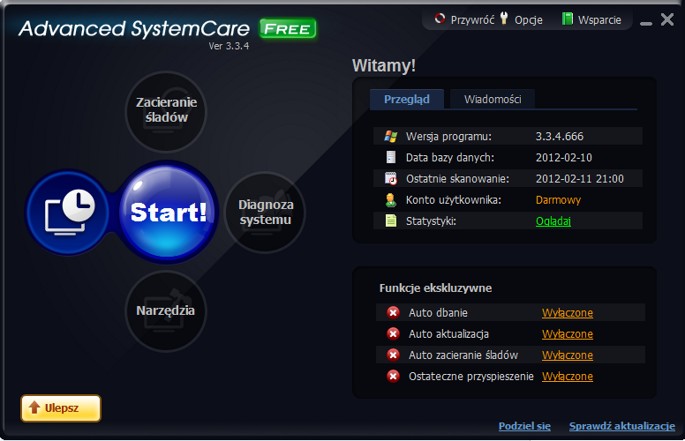Click red X icon beside Auto dbanie

[x=393, y=313]
